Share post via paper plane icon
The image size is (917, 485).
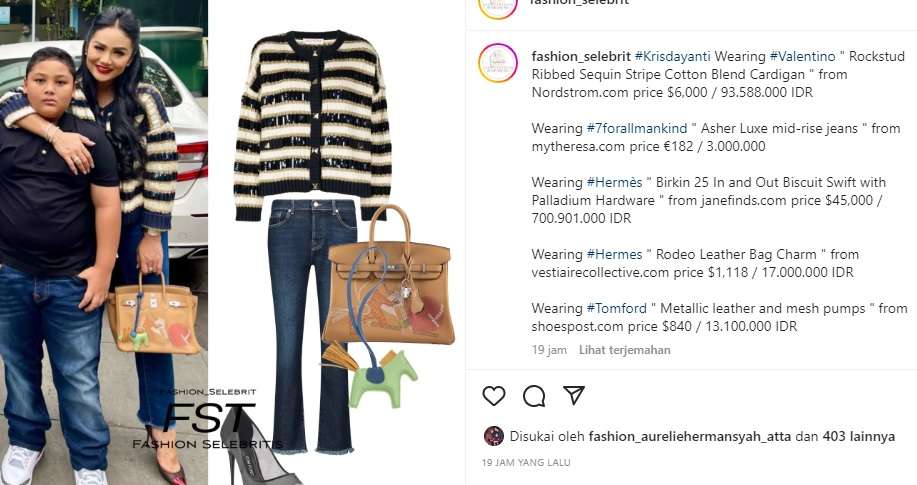tap(574, 395)
